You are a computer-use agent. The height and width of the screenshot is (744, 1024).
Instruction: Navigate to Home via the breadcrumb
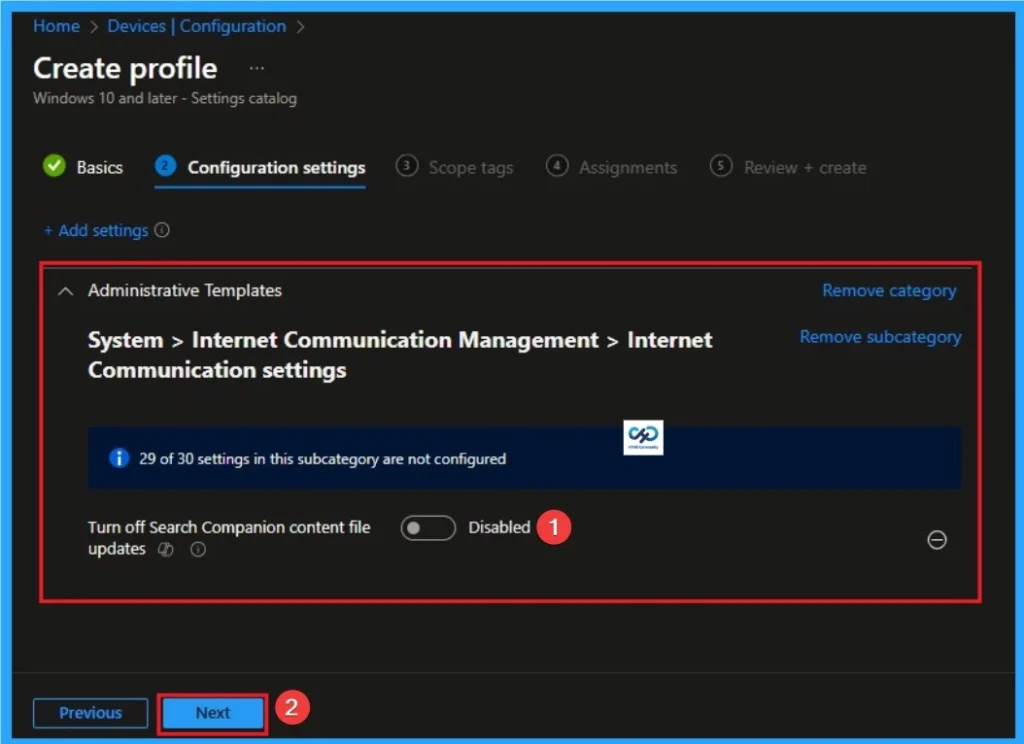[x=55, y=26]
